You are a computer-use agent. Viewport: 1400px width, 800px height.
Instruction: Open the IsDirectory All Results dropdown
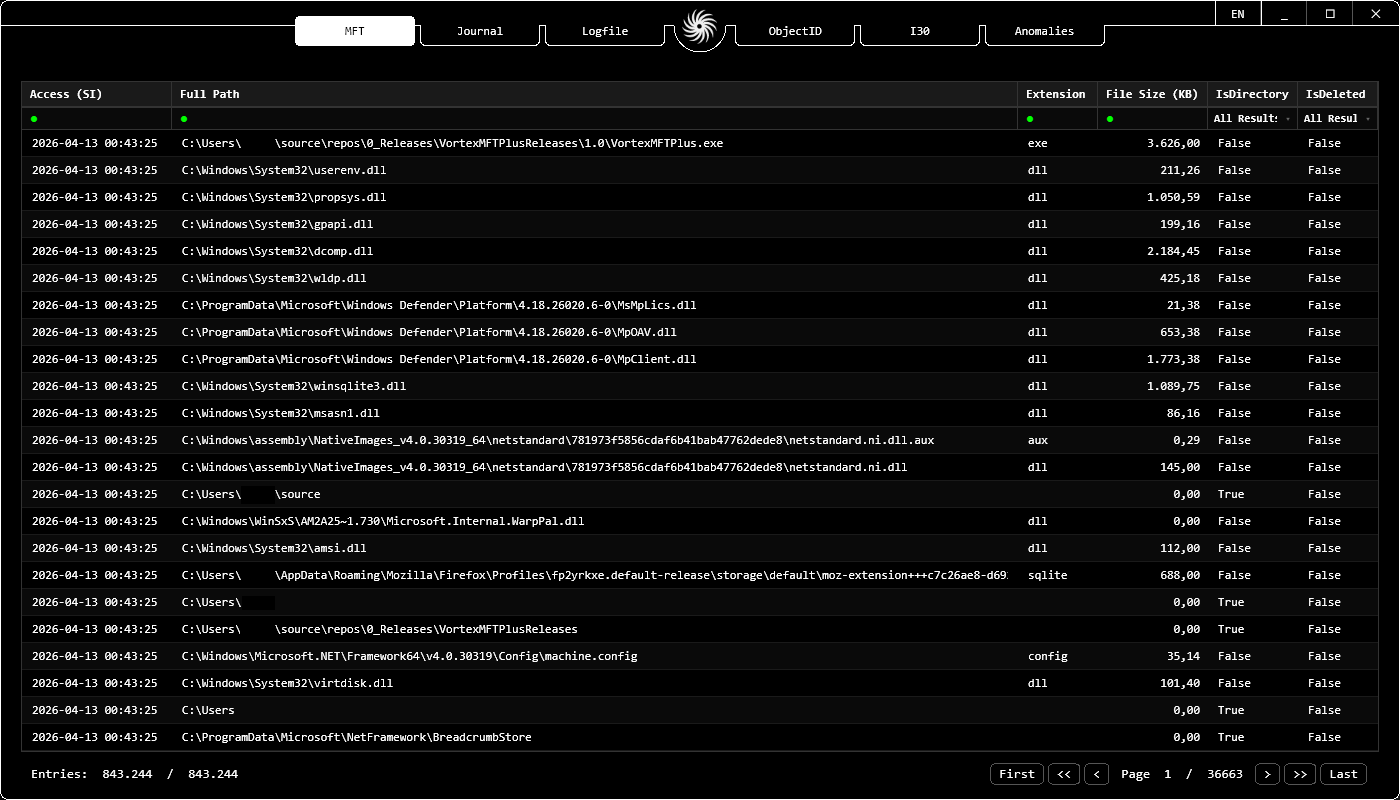click(x=1250, y=118)
